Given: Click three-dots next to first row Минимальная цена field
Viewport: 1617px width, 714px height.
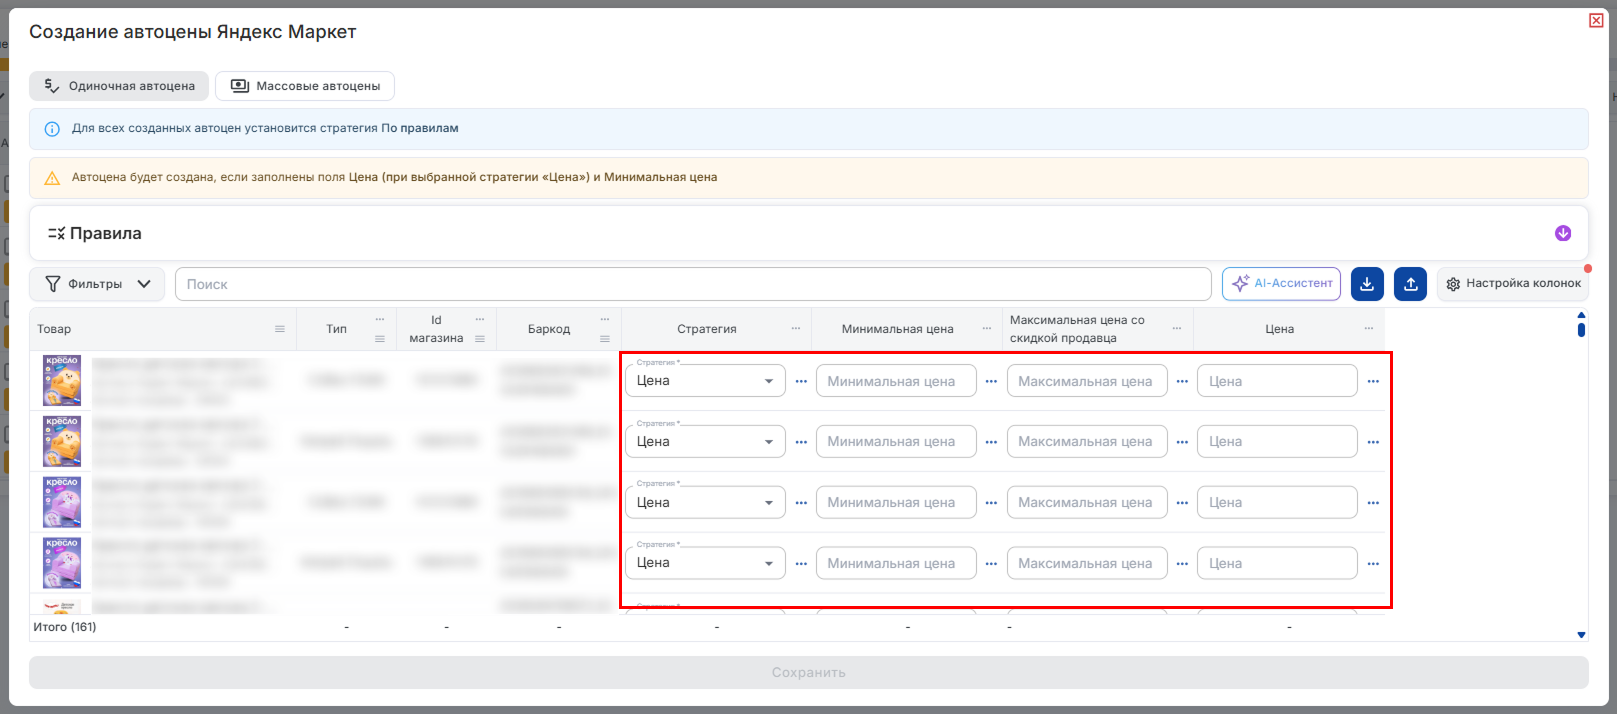Looking at the screenshot, I should coord(991,381).
